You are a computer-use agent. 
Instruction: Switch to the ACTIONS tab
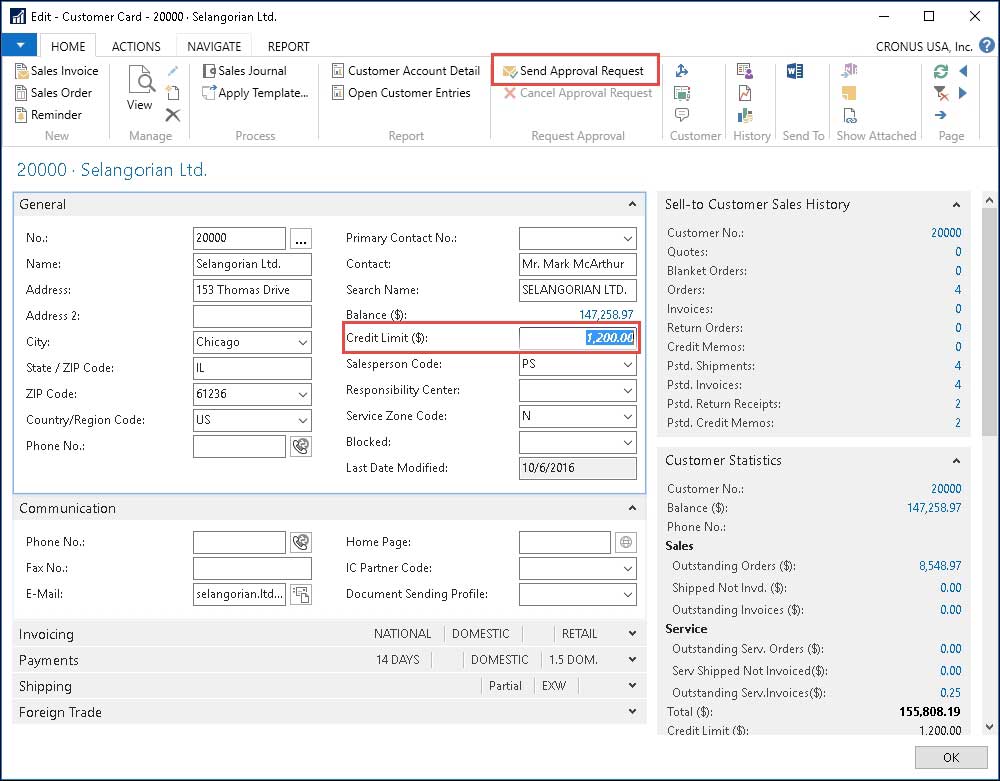tap(136, 46)
